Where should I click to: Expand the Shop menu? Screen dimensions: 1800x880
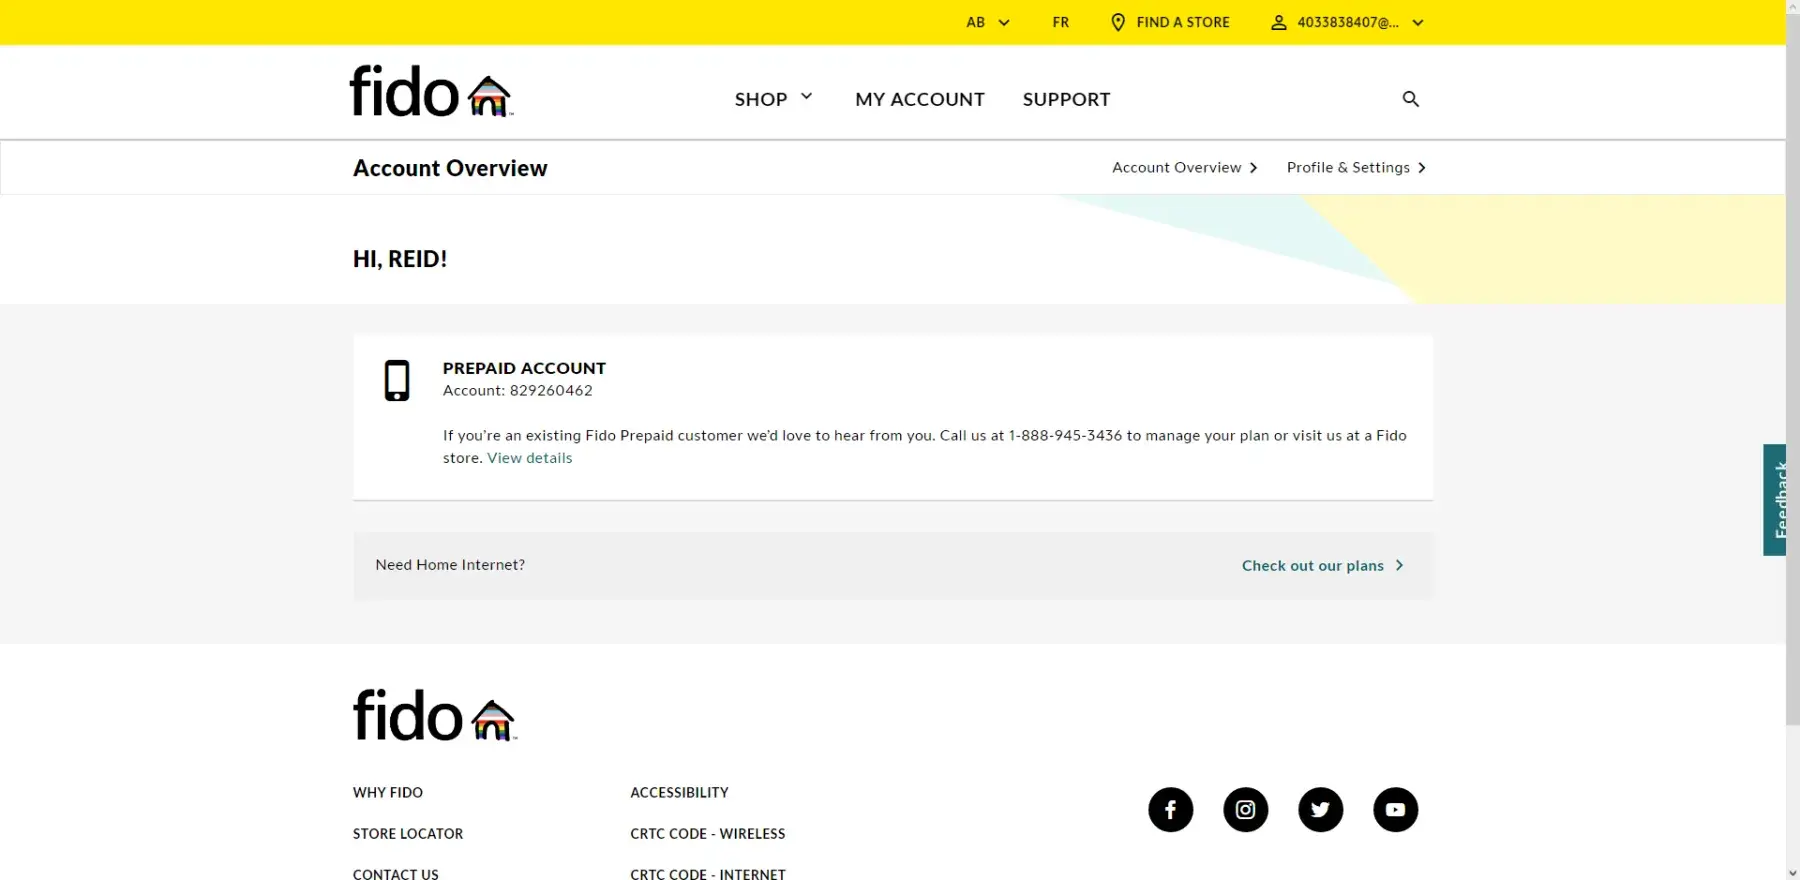click(774, 99)
